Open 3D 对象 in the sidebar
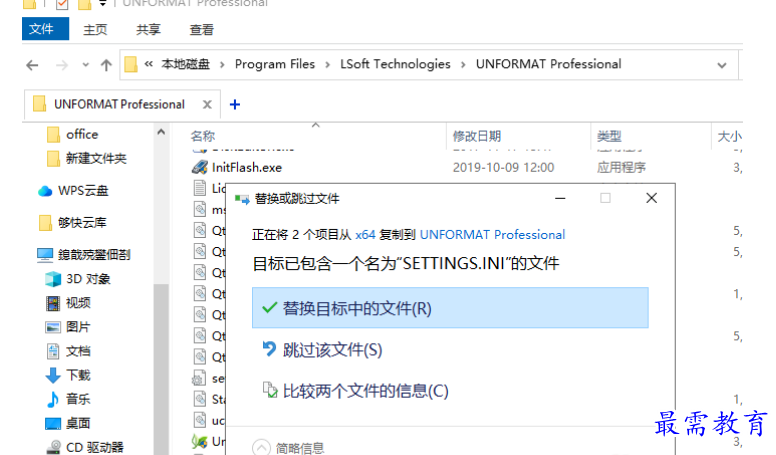This screenshot has width=776, height=455. click(x=78, y=279)
